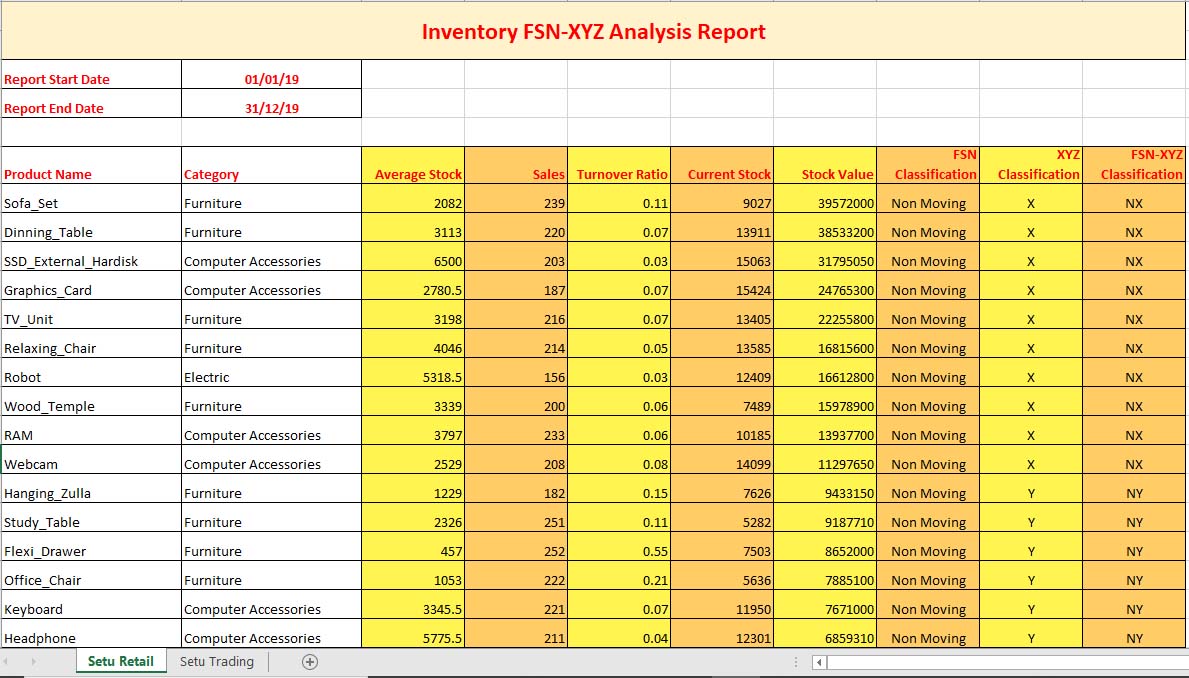
Task: Select the Report Start Date value cell
Action: [271, 80]
